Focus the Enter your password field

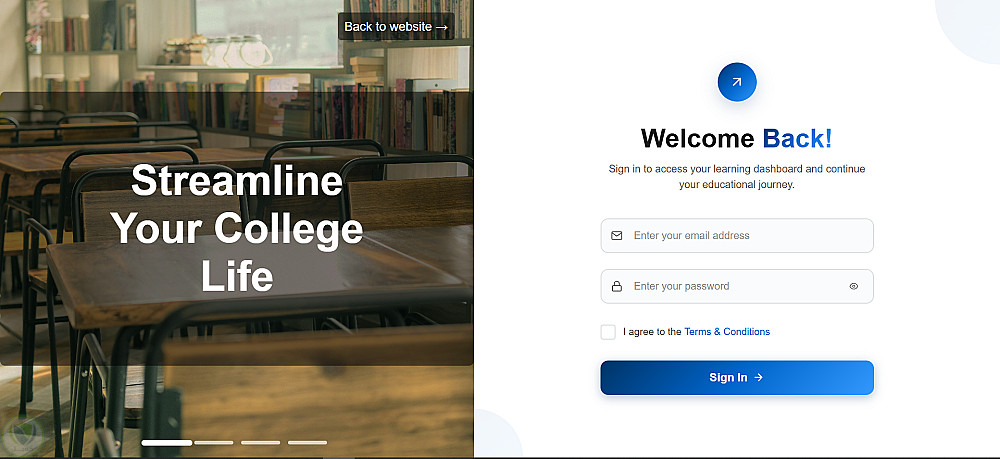[x=737, y=286]
